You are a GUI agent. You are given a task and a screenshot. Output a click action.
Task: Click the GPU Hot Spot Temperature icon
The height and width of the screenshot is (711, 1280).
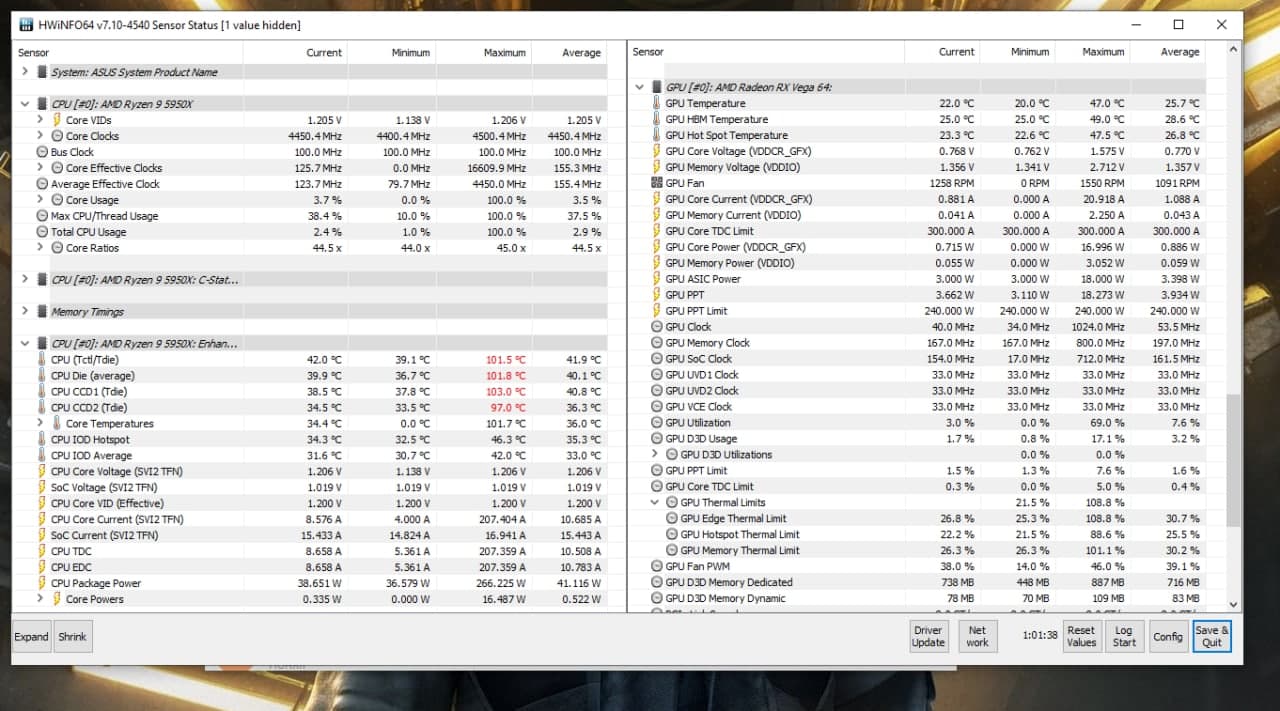656,135
